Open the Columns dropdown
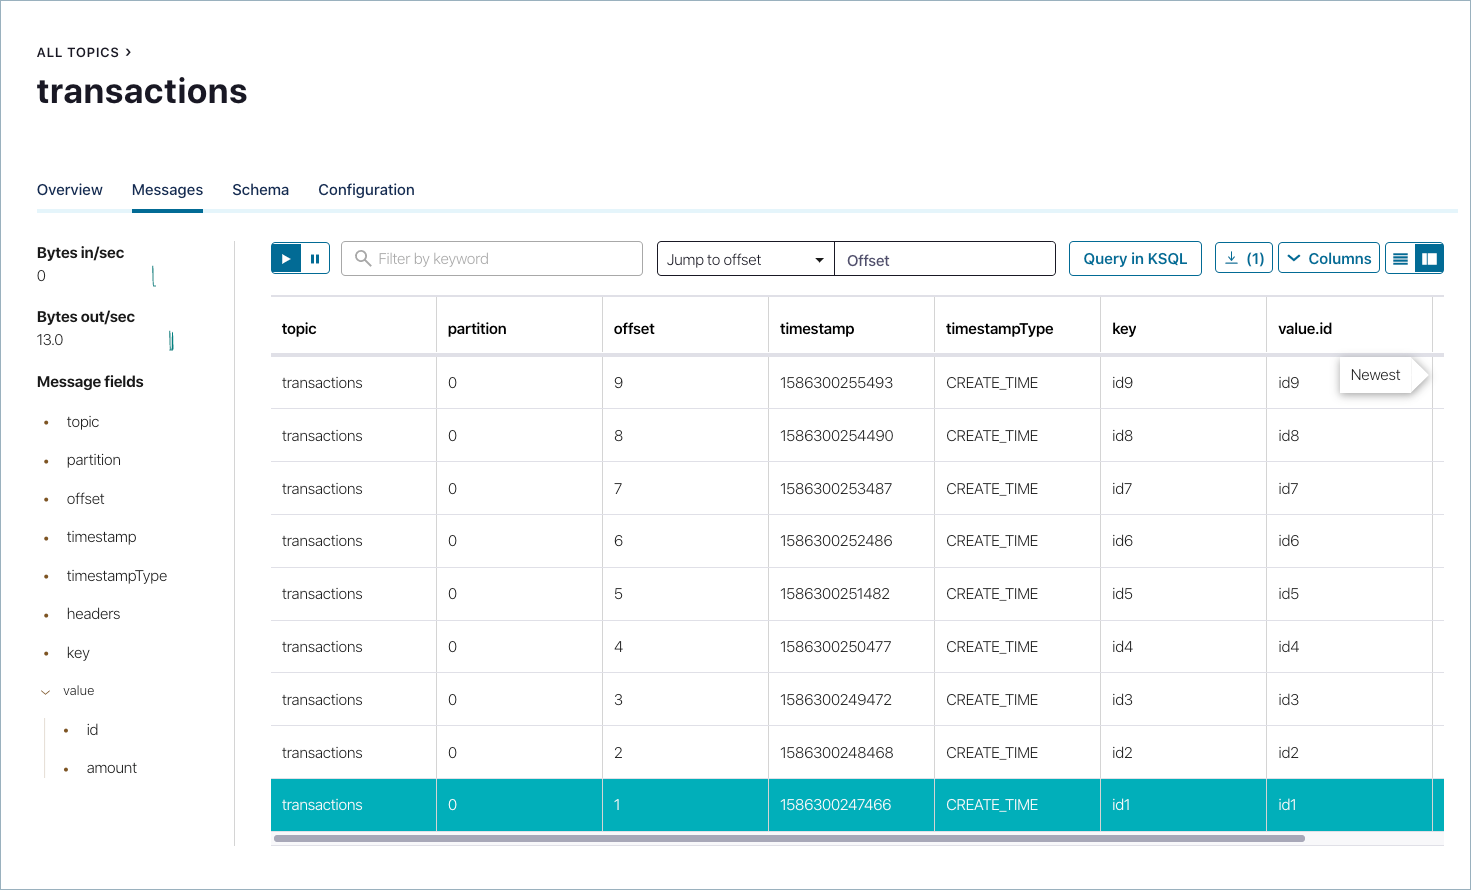Viewport: 1471px width, 890px height. (x=1328, y=258)
